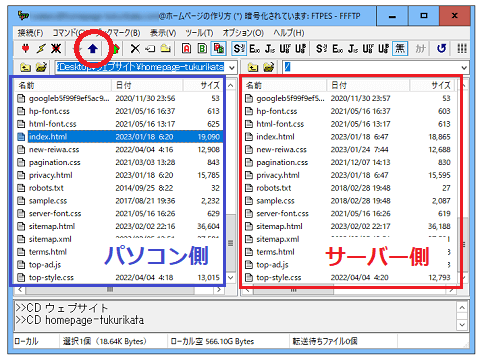Screen dimensions: 480x360
Task: Click the EUC button beside highlighted Shift-JIS
Action: (255, 49)
